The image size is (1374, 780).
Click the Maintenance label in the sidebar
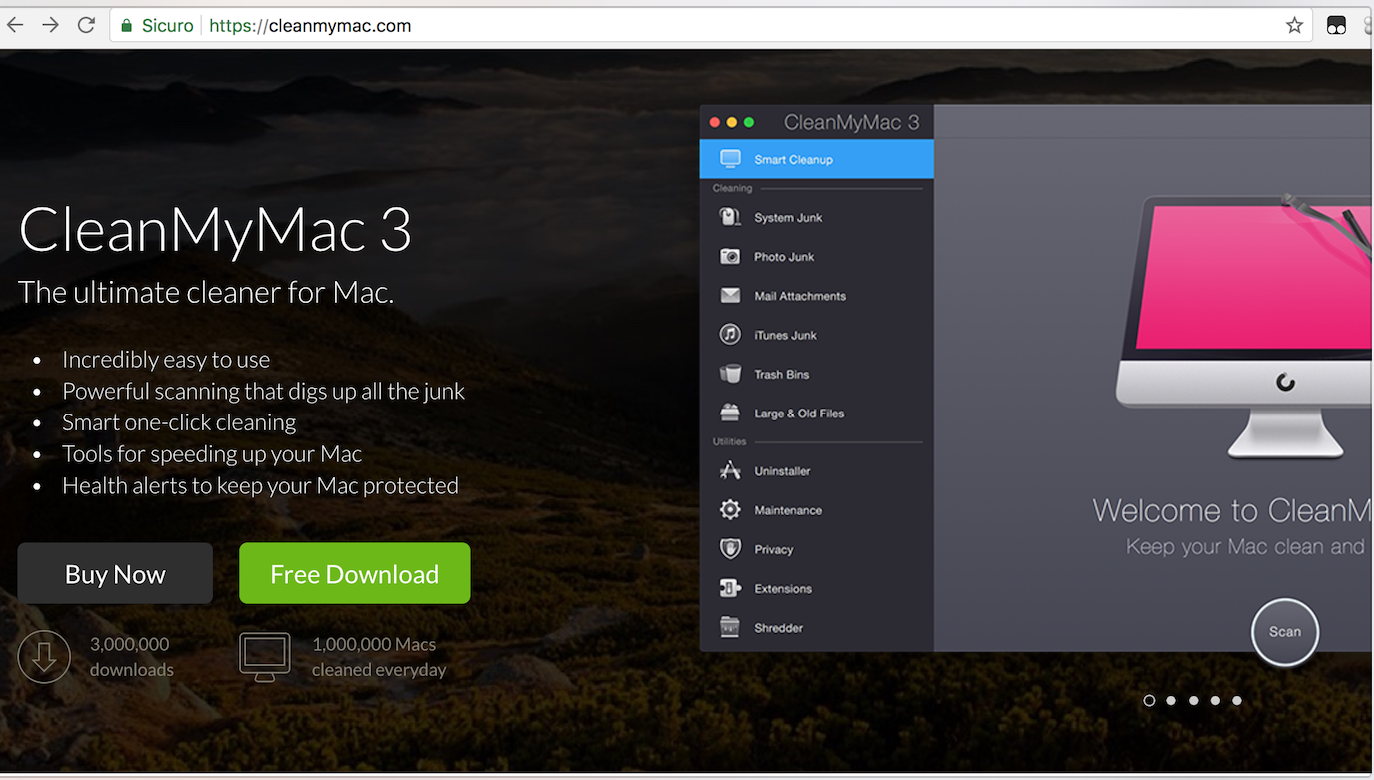tap(788, 511)
